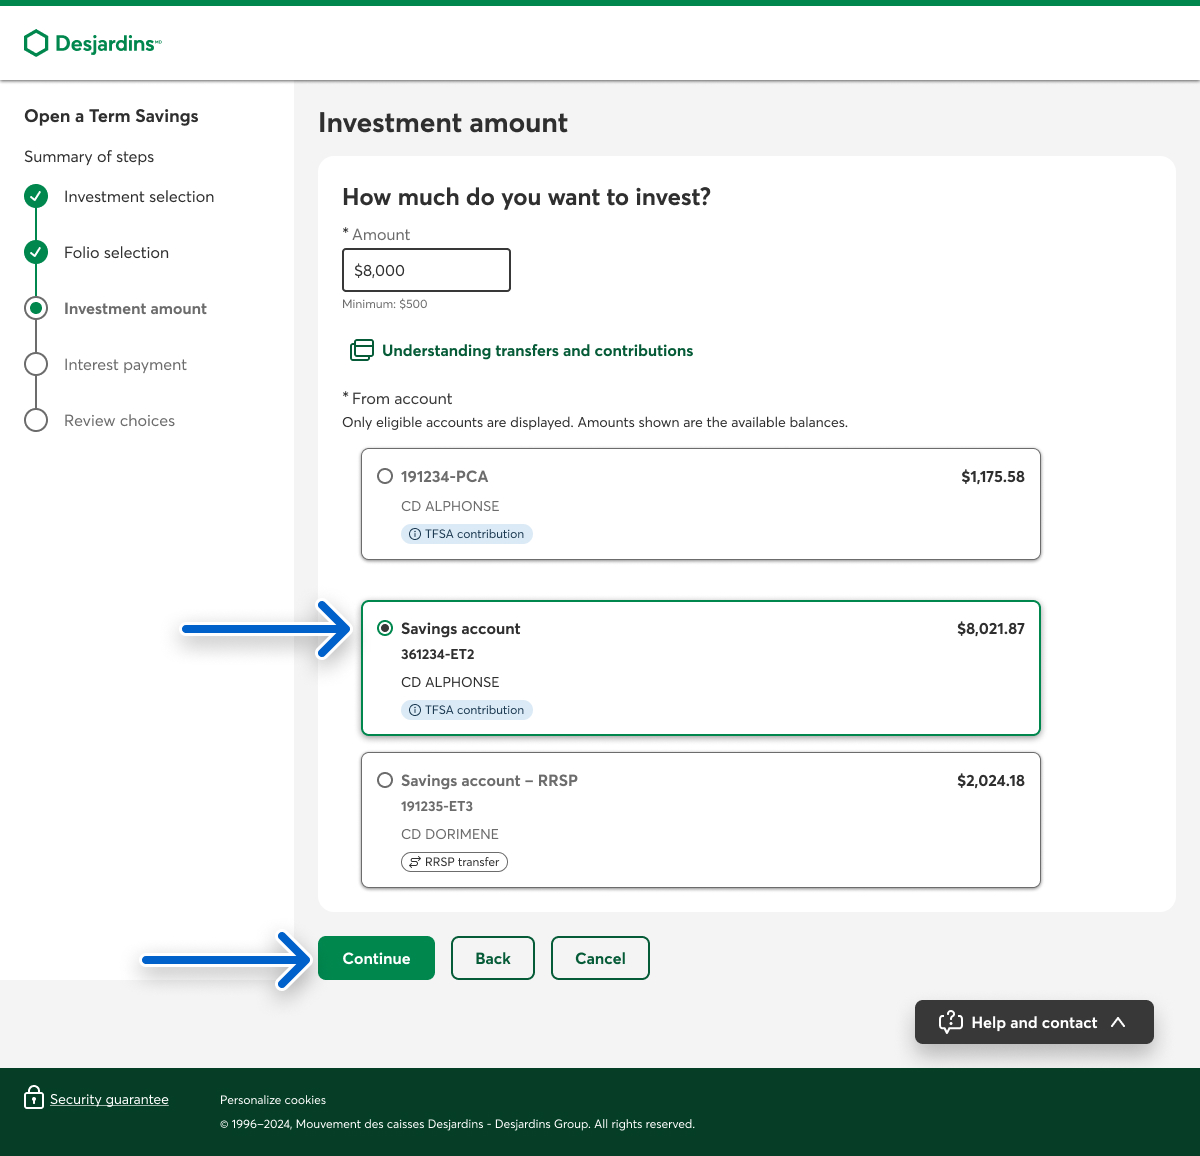Open the Personalize cookies link
This screenshot has height=1156, width=1200.
273,1100
